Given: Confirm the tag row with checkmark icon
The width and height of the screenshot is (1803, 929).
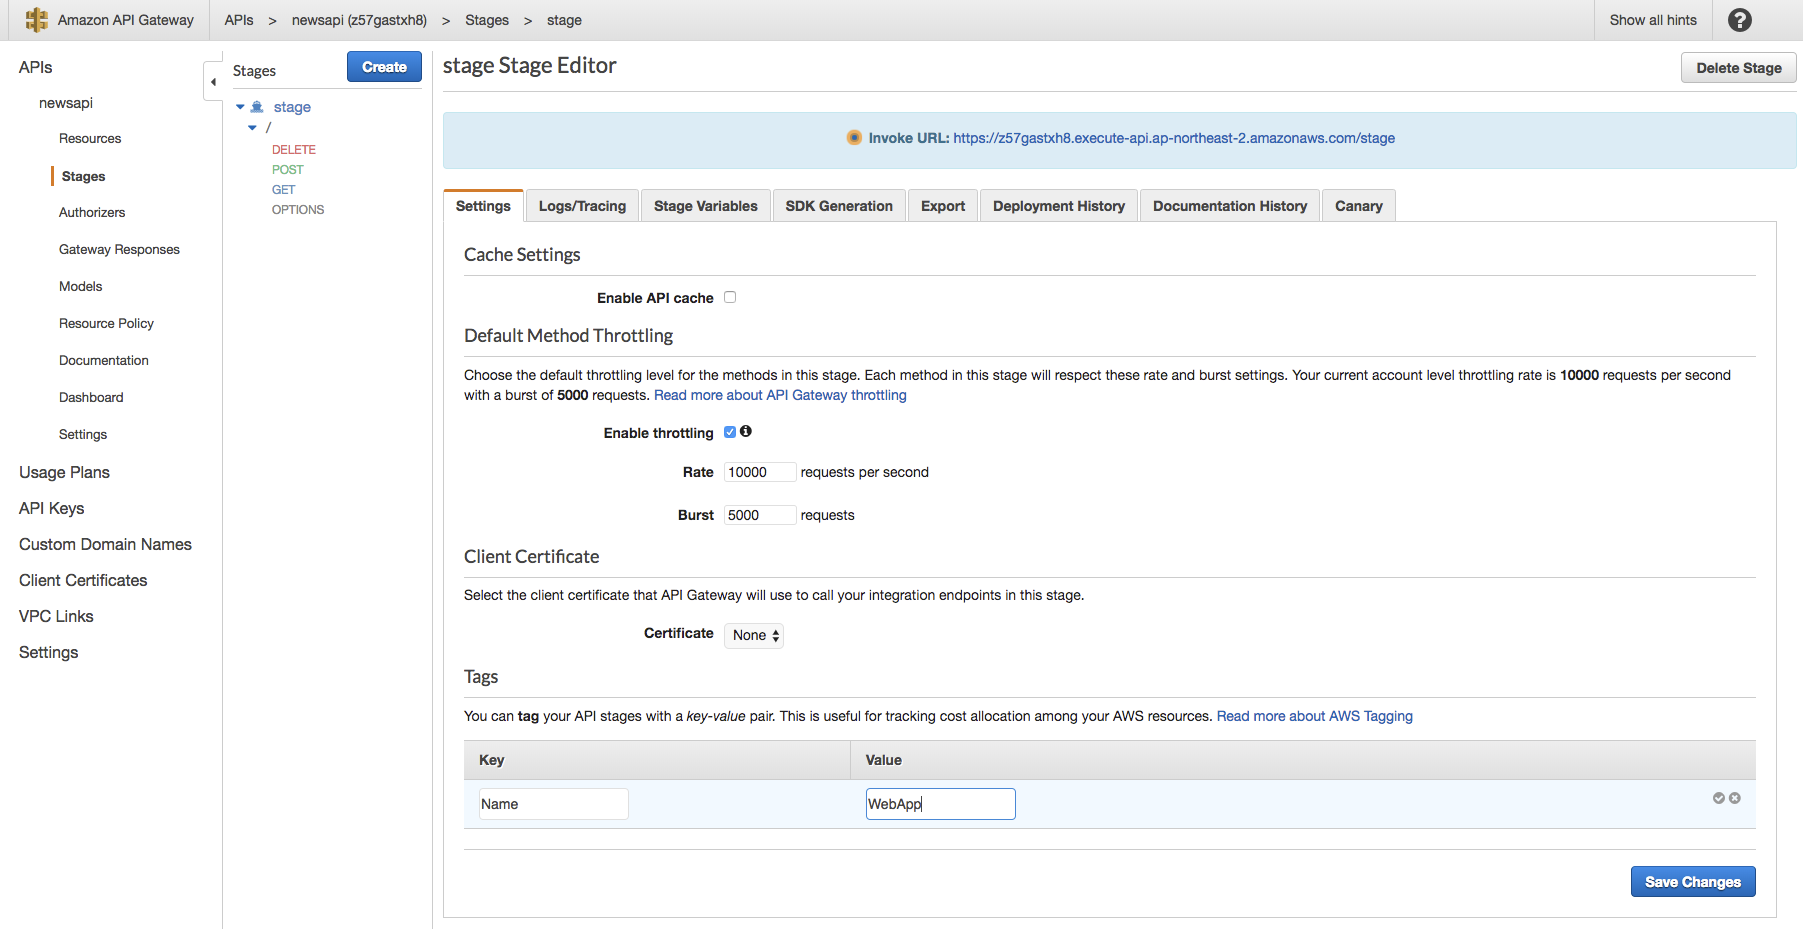Looking at the screenshot, I should 1718,798.
